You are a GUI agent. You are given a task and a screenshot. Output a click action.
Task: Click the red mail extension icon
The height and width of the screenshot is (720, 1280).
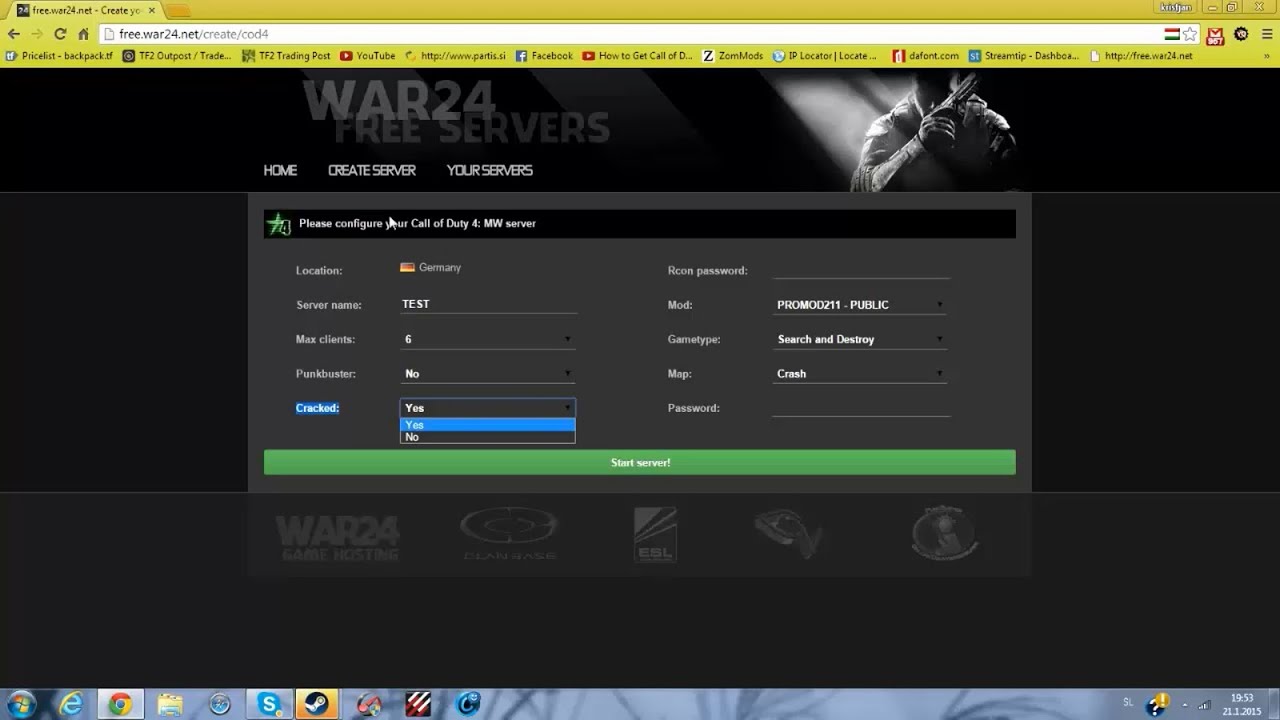point(1215,35)
